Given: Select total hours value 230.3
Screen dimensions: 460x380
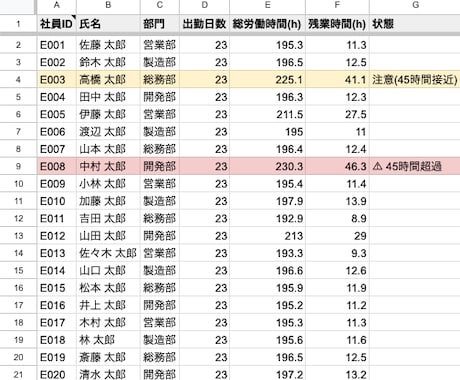Looking at the screenshot, I should 267,166.
